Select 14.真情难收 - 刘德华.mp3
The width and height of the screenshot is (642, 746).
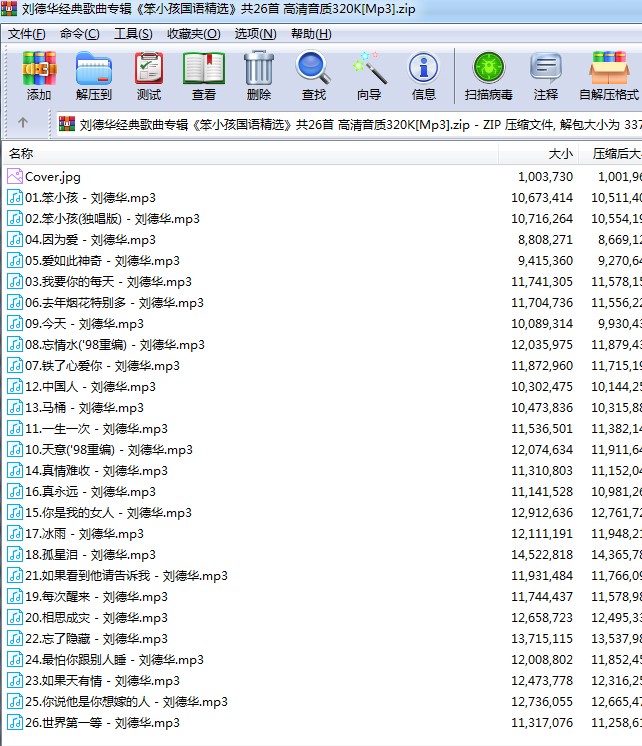pos(97,471)
